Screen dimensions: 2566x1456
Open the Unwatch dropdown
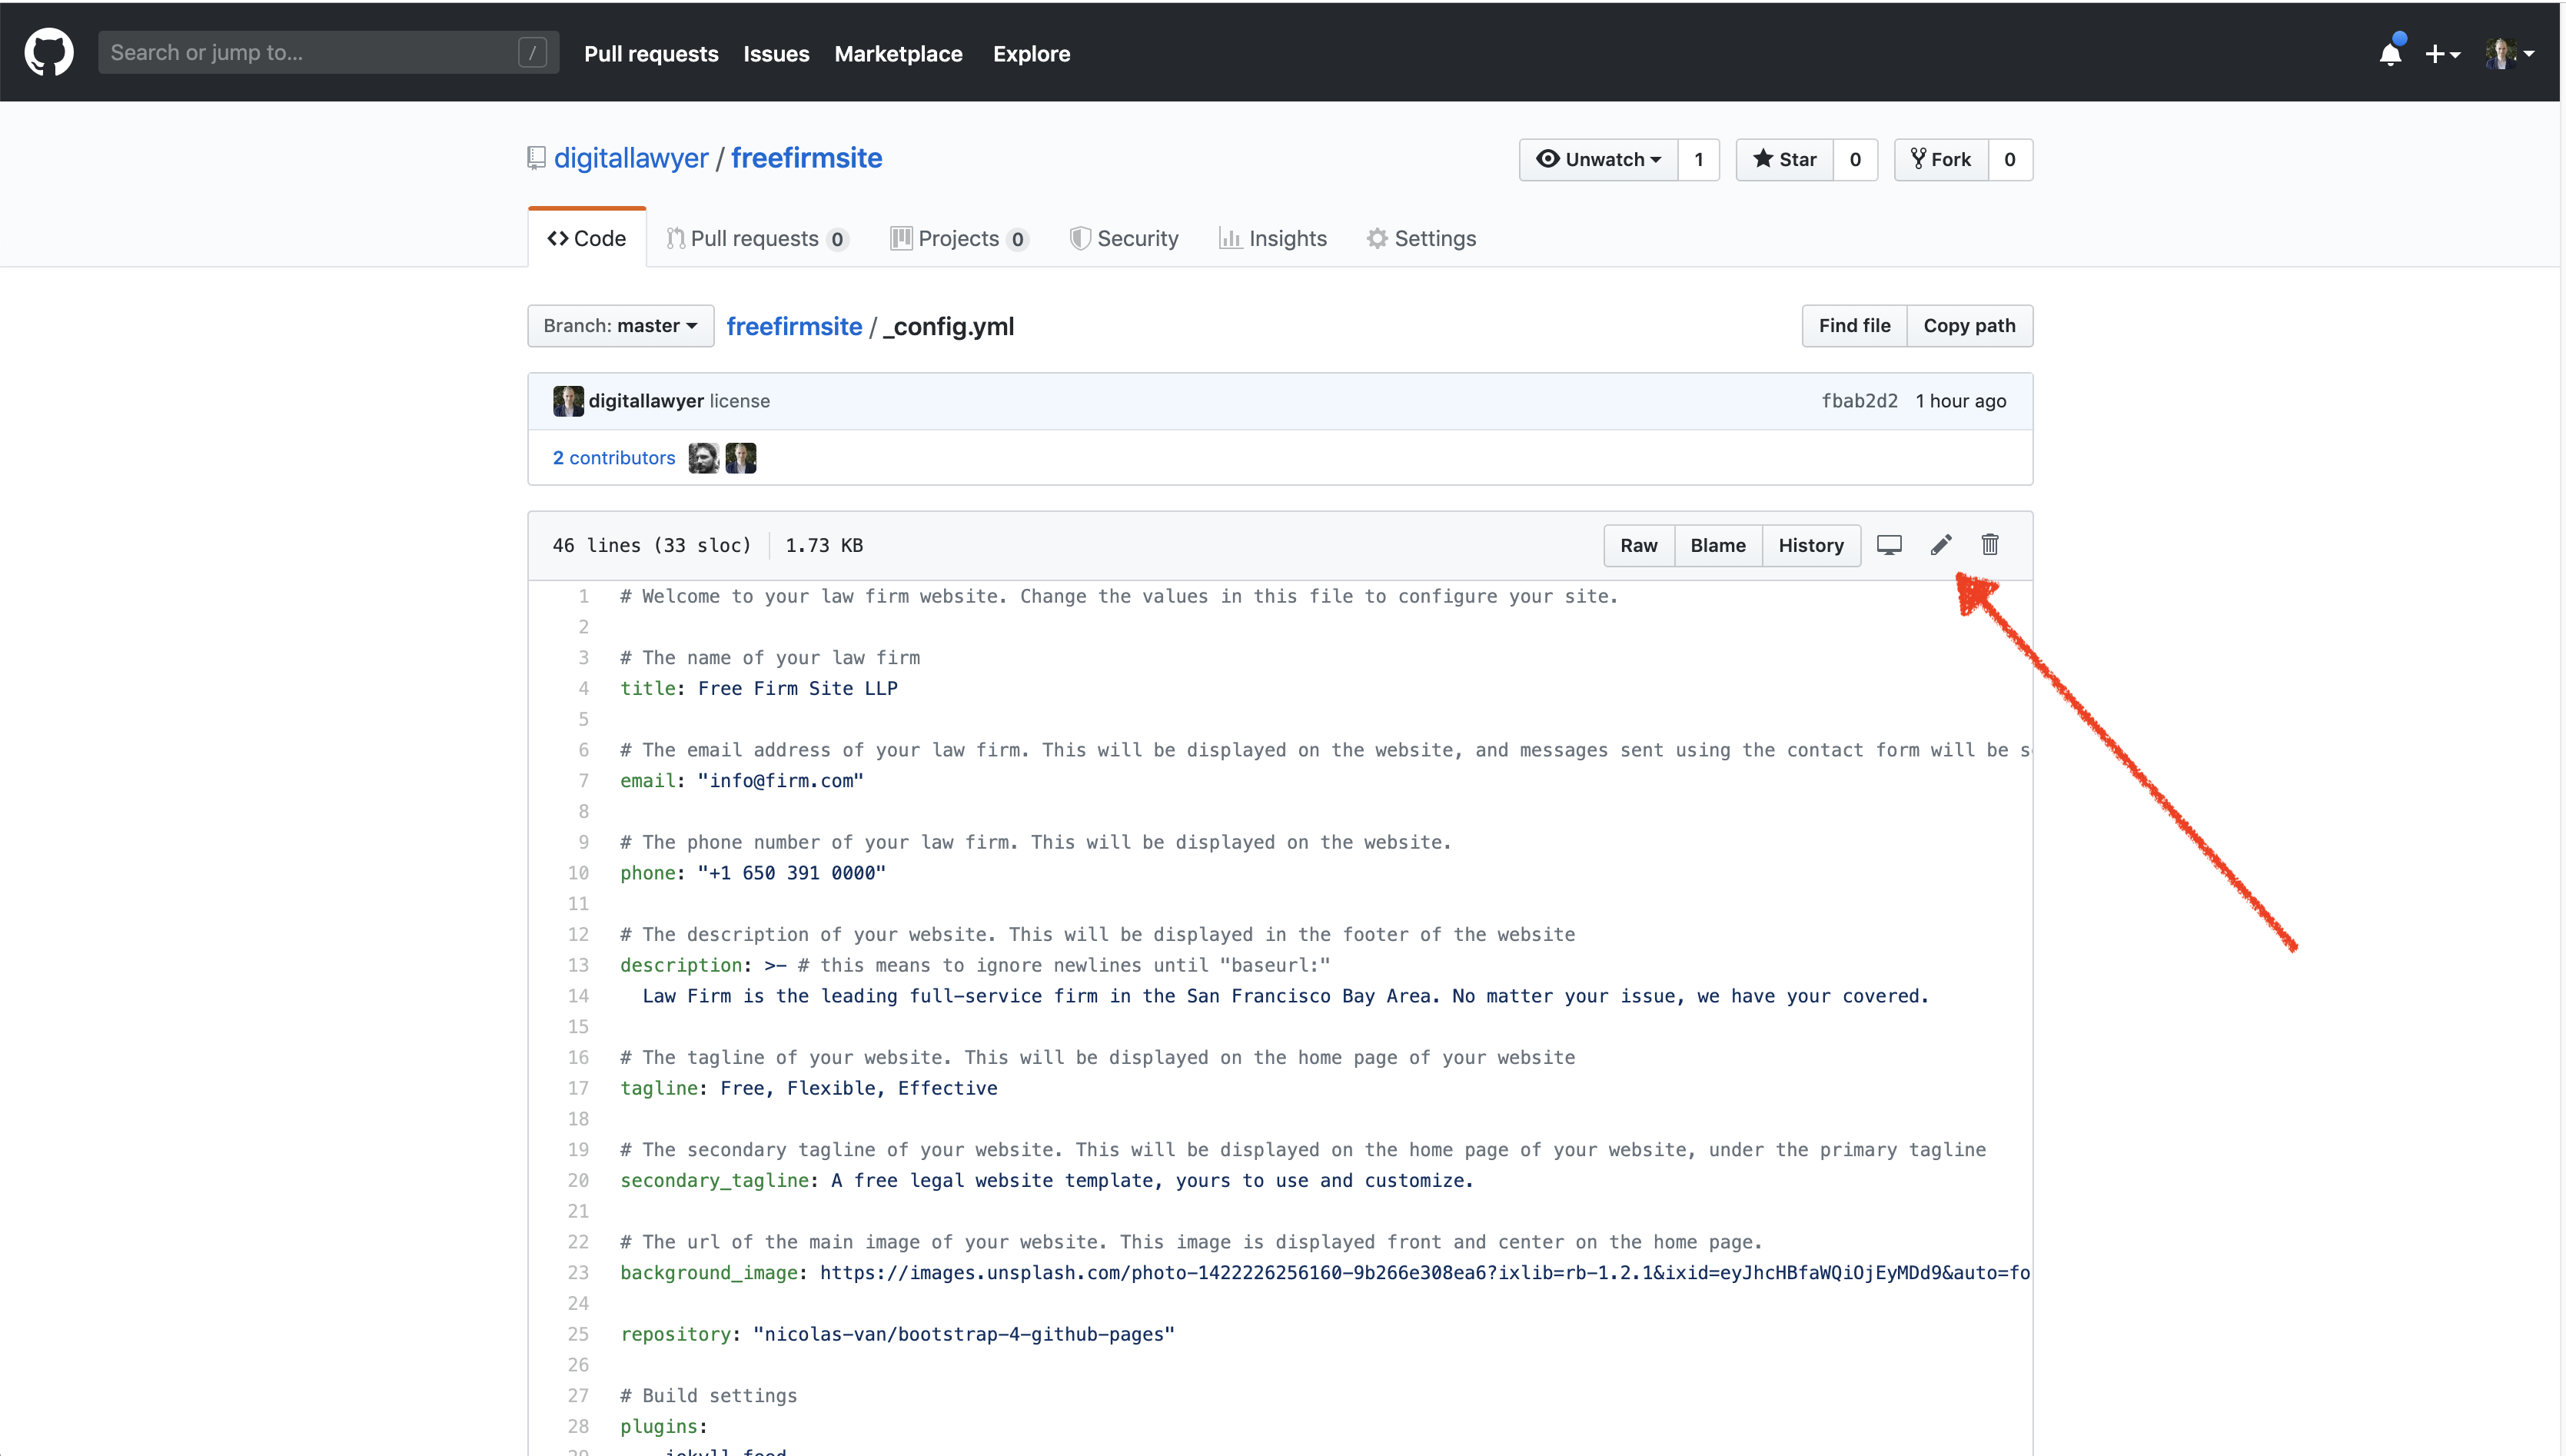point(1599,160)
